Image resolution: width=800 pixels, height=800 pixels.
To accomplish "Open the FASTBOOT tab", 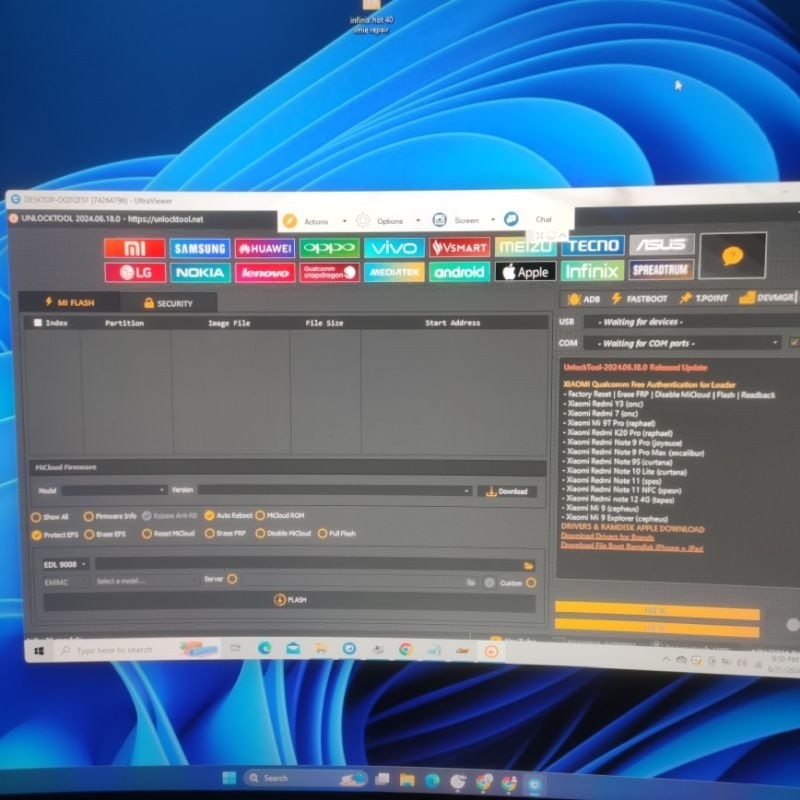I will [x=639, y=298].
